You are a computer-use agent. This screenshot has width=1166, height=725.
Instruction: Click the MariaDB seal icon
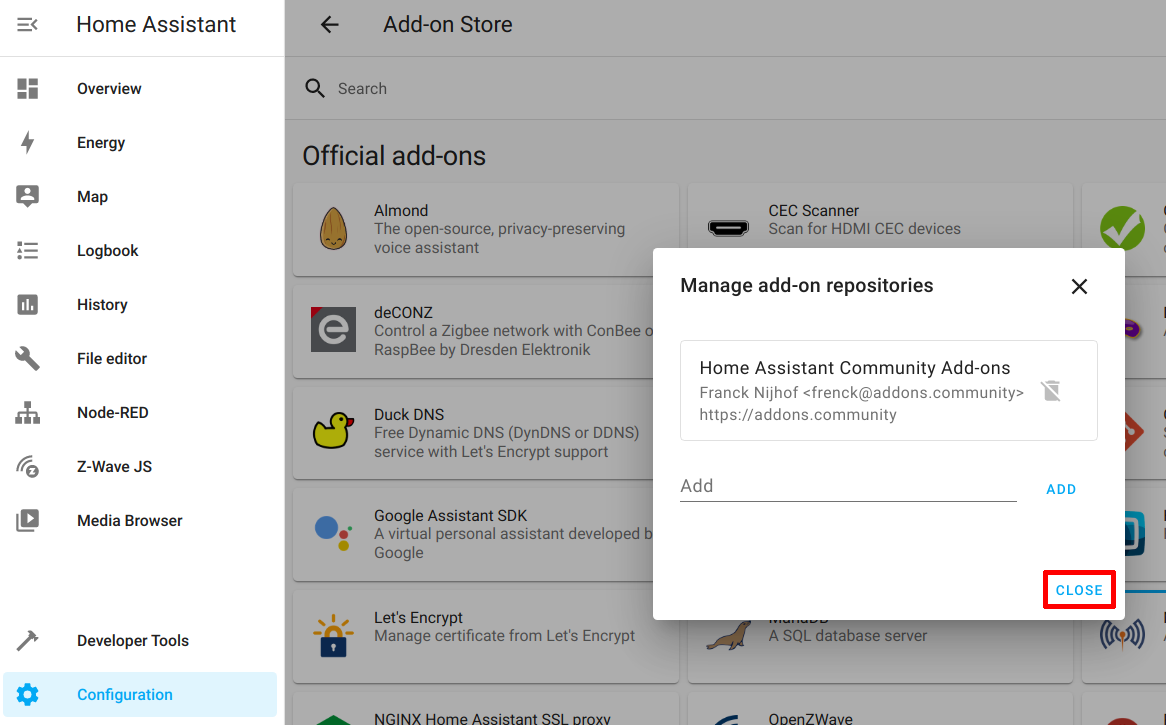coord(728,637)
